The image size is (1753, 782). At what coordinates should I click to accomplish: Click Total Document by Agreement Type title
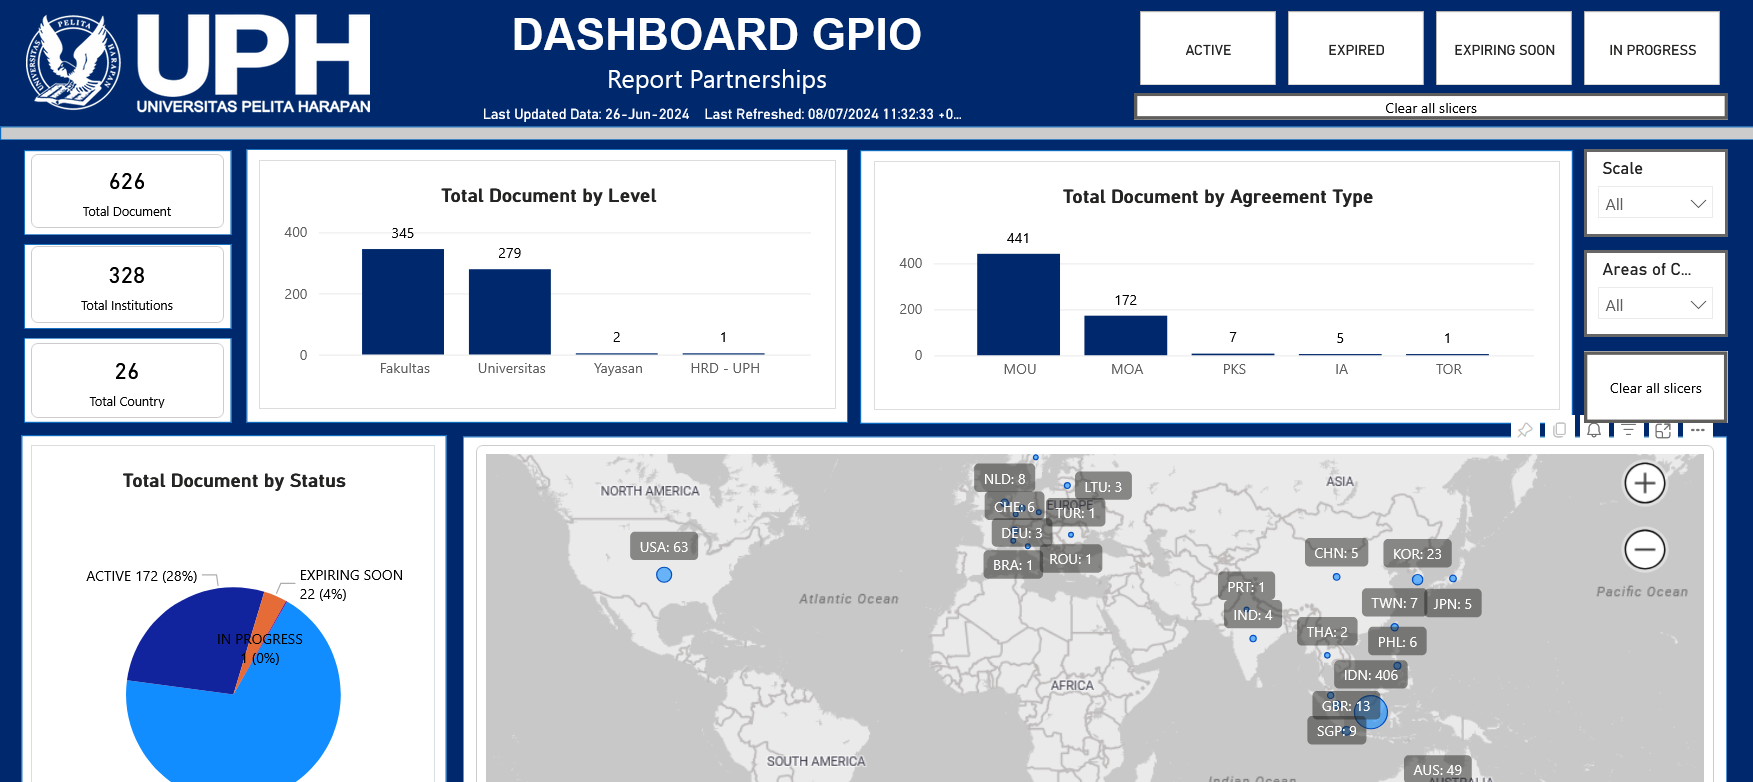[1217, 197]
